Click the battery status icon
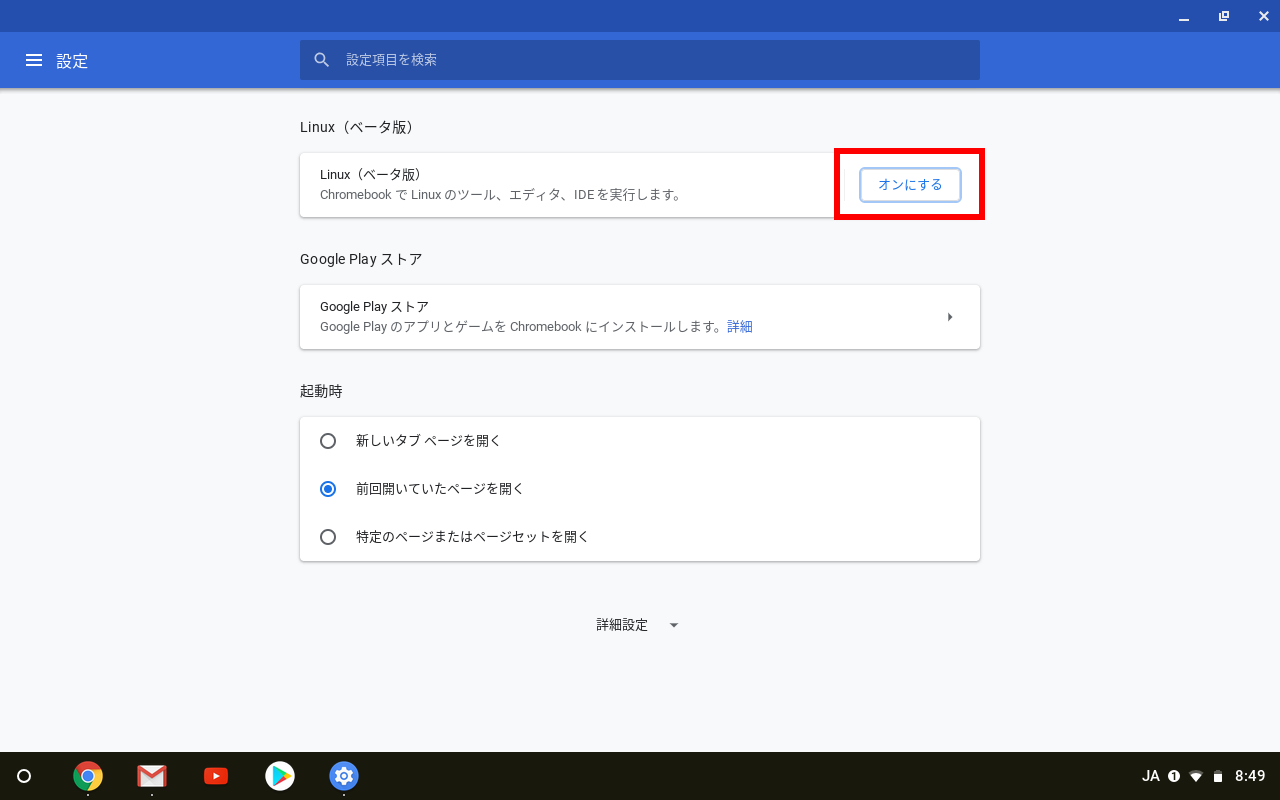This screenshot has height=800, width=1280. [1218, 776]
